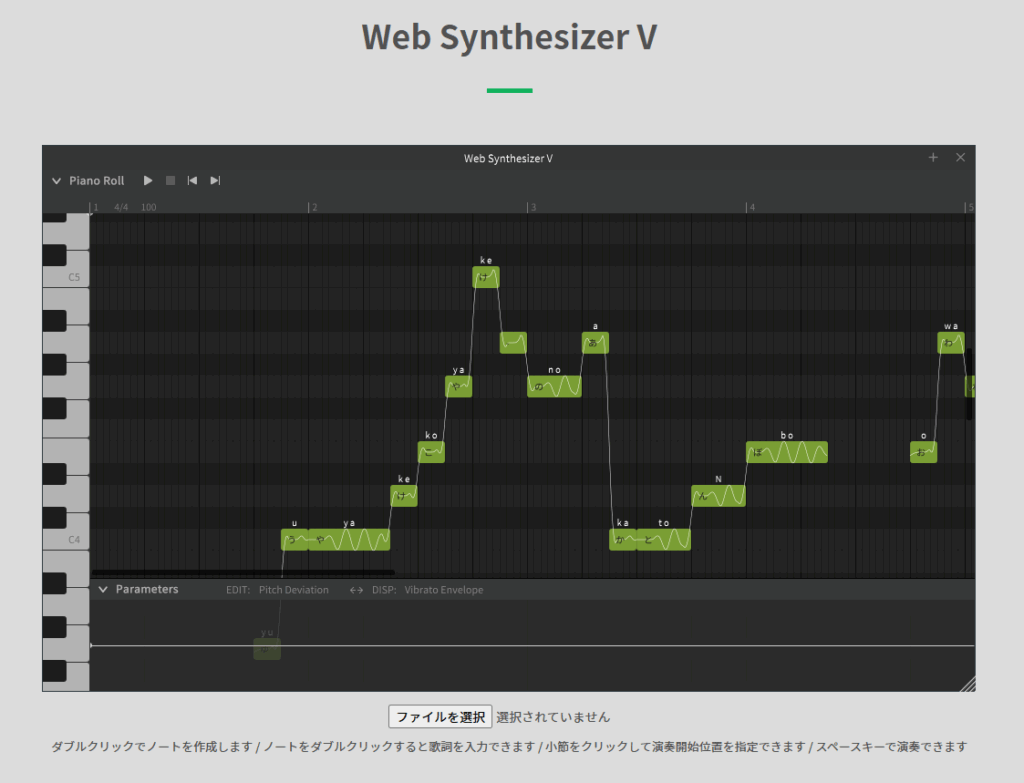Click the resize grip in bottom-right corner
This screenshot has width=1024, height=783.
point(968,684)
